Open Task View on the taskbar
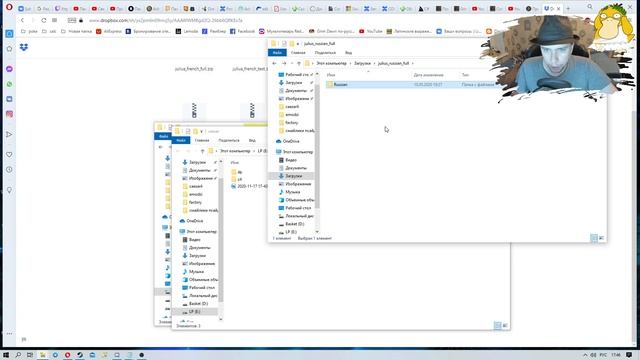Image resolution: width=640 pixels, height=360 pixels. coord(30,355)
